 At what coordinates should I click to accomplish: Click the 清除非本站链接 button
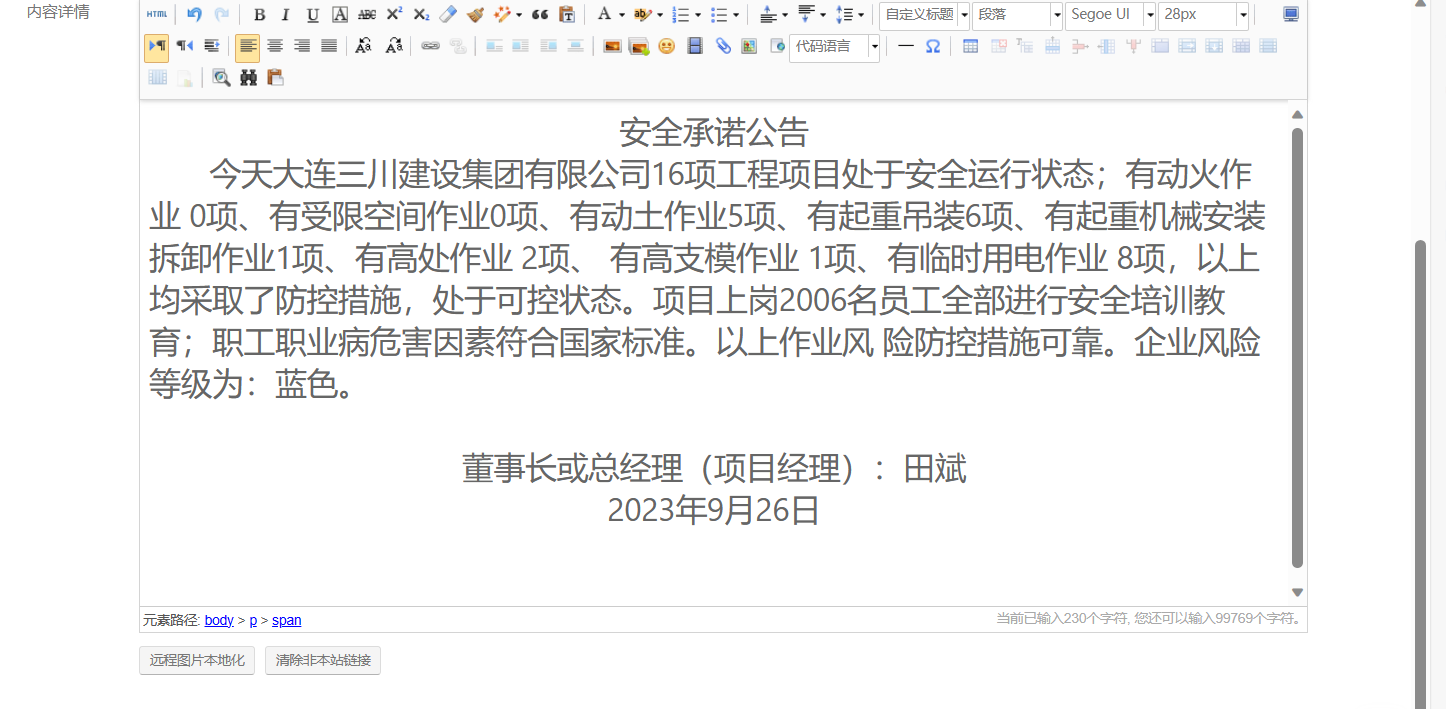click(x=323, y=661)
